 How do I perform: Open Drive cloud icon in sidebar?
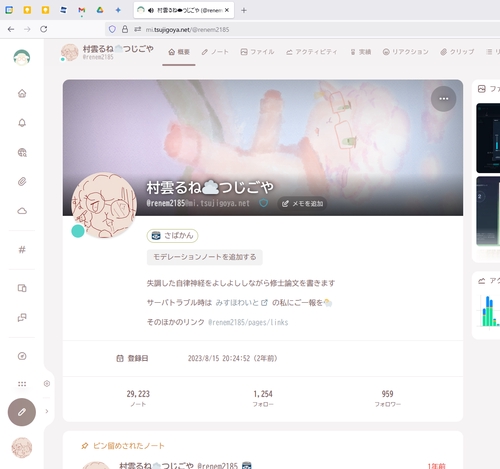(22, 211)
